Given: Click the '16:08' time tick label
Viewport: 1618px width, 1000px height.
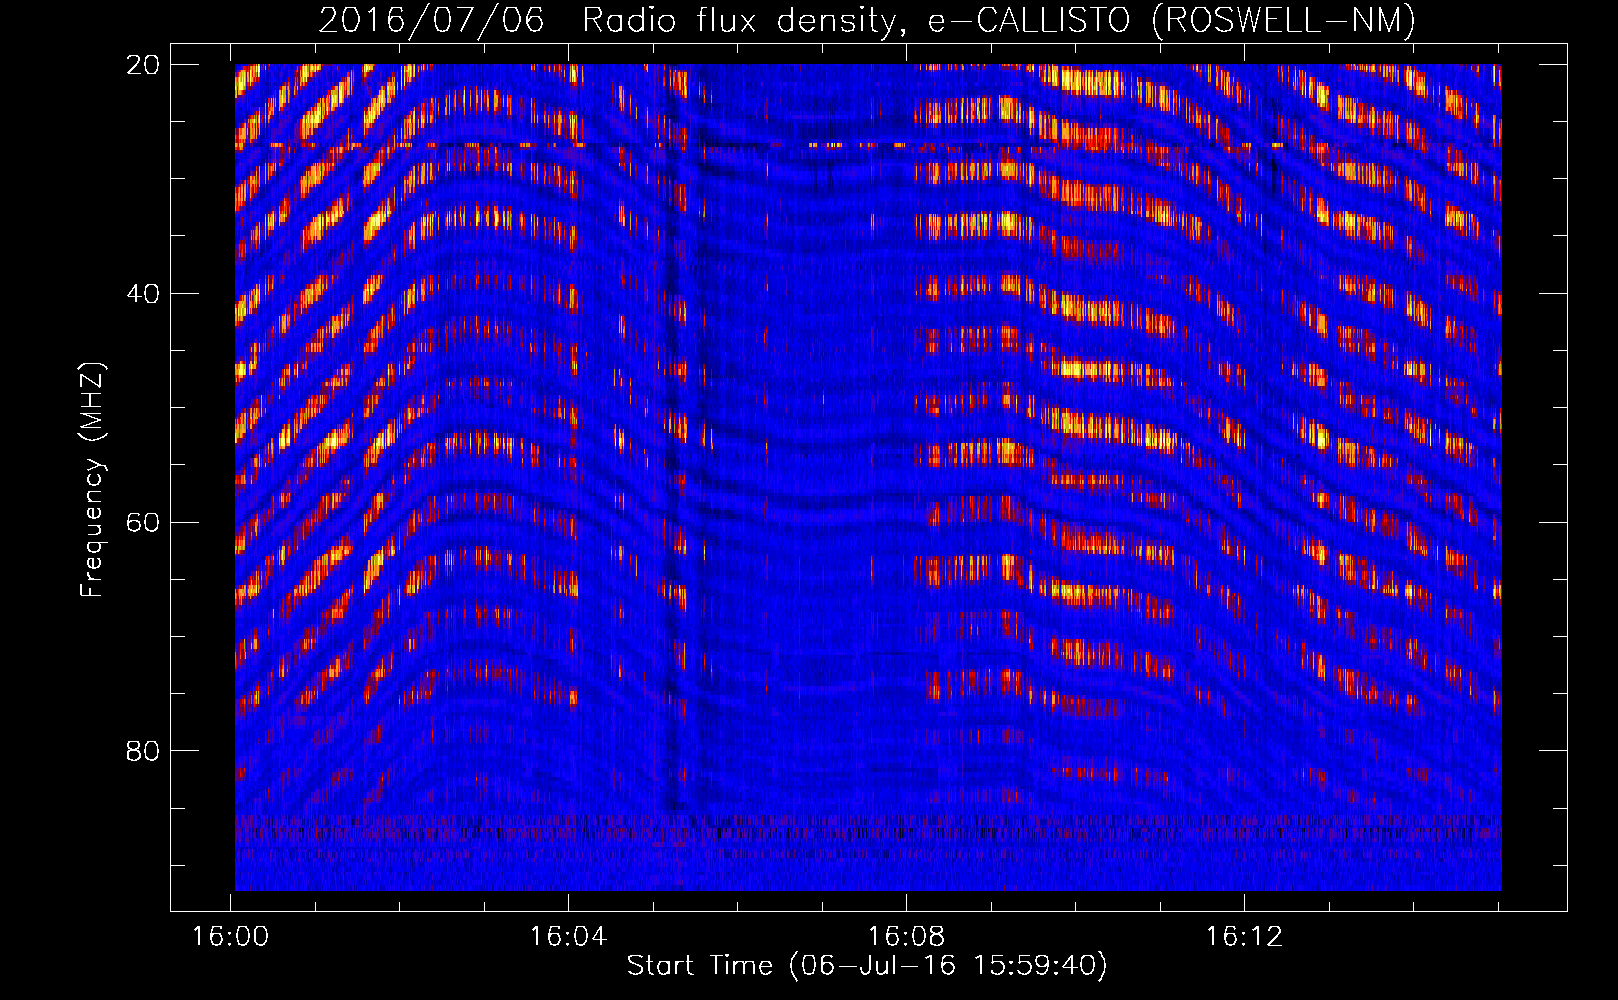Looking at the screenshot, I should click(x=907, y=937).
